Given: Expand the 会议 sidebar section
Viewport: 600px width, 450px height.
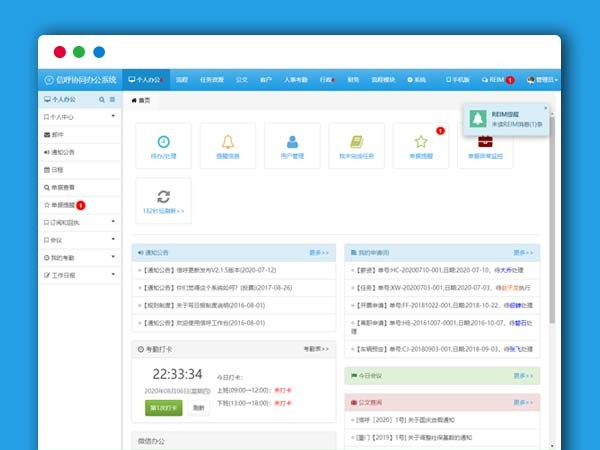Looking at the screenshot, I should click(x=80, y=240).
